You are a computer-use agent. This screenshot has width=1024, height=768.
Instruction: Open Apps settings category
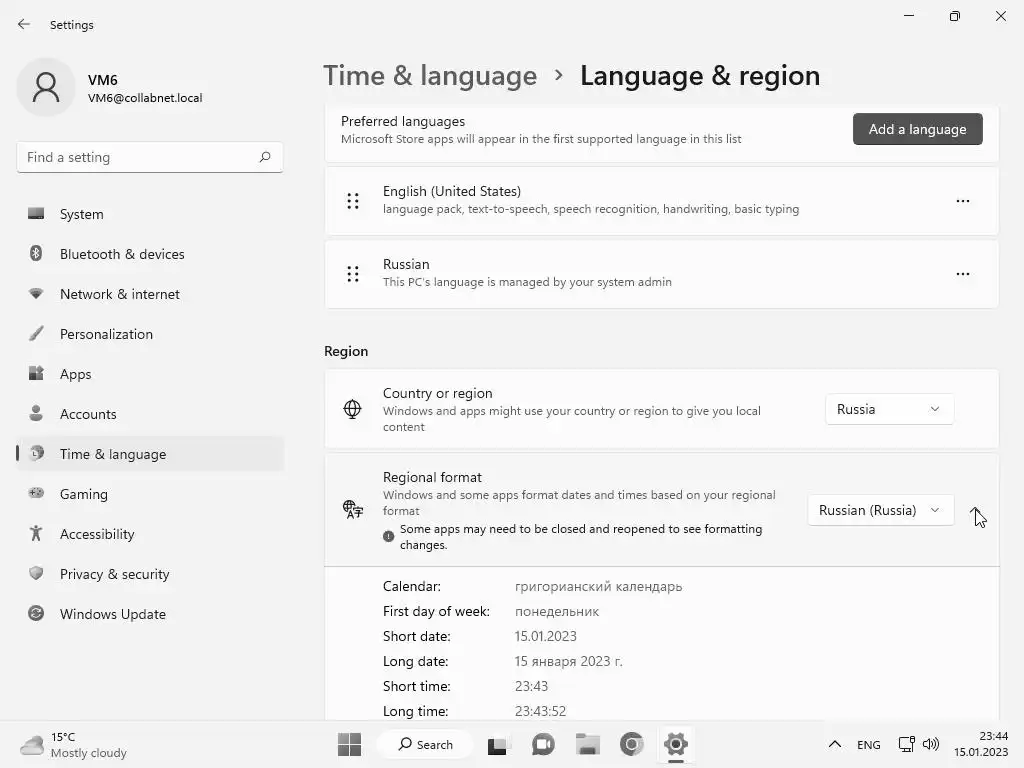150,374
